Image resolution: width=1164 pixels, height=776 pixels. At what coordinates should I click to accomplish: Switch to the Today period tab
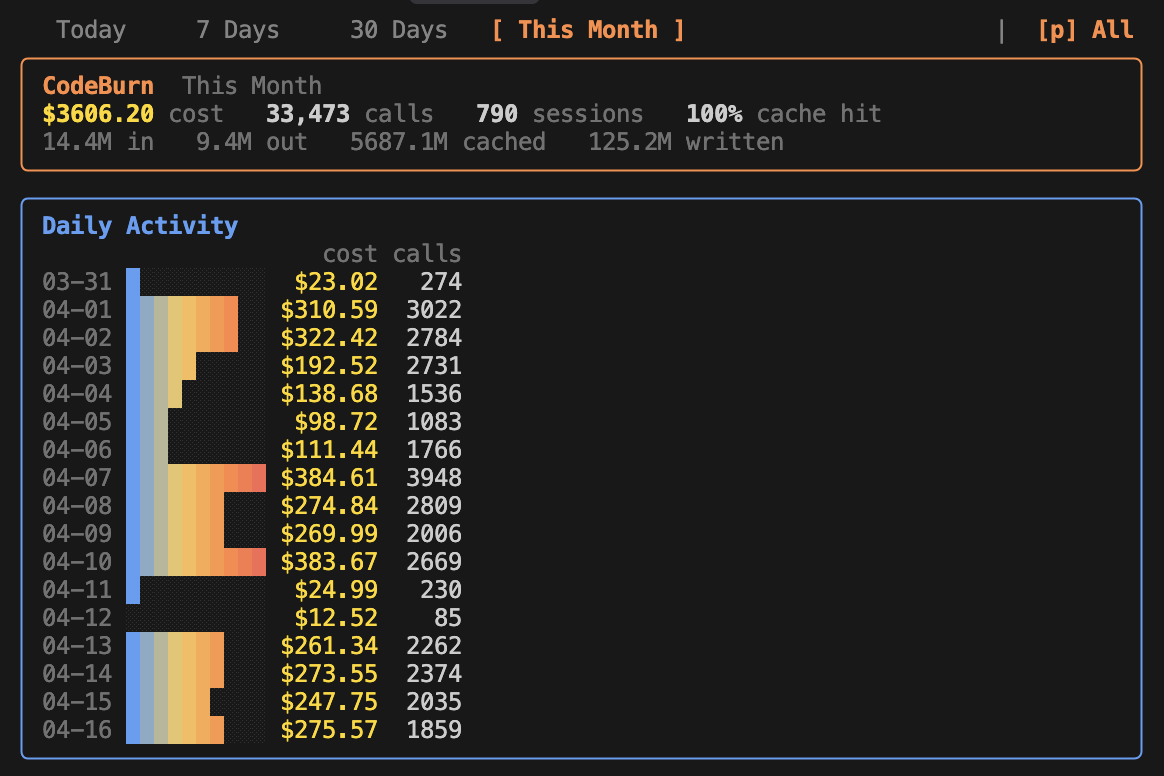click(91, 30)
